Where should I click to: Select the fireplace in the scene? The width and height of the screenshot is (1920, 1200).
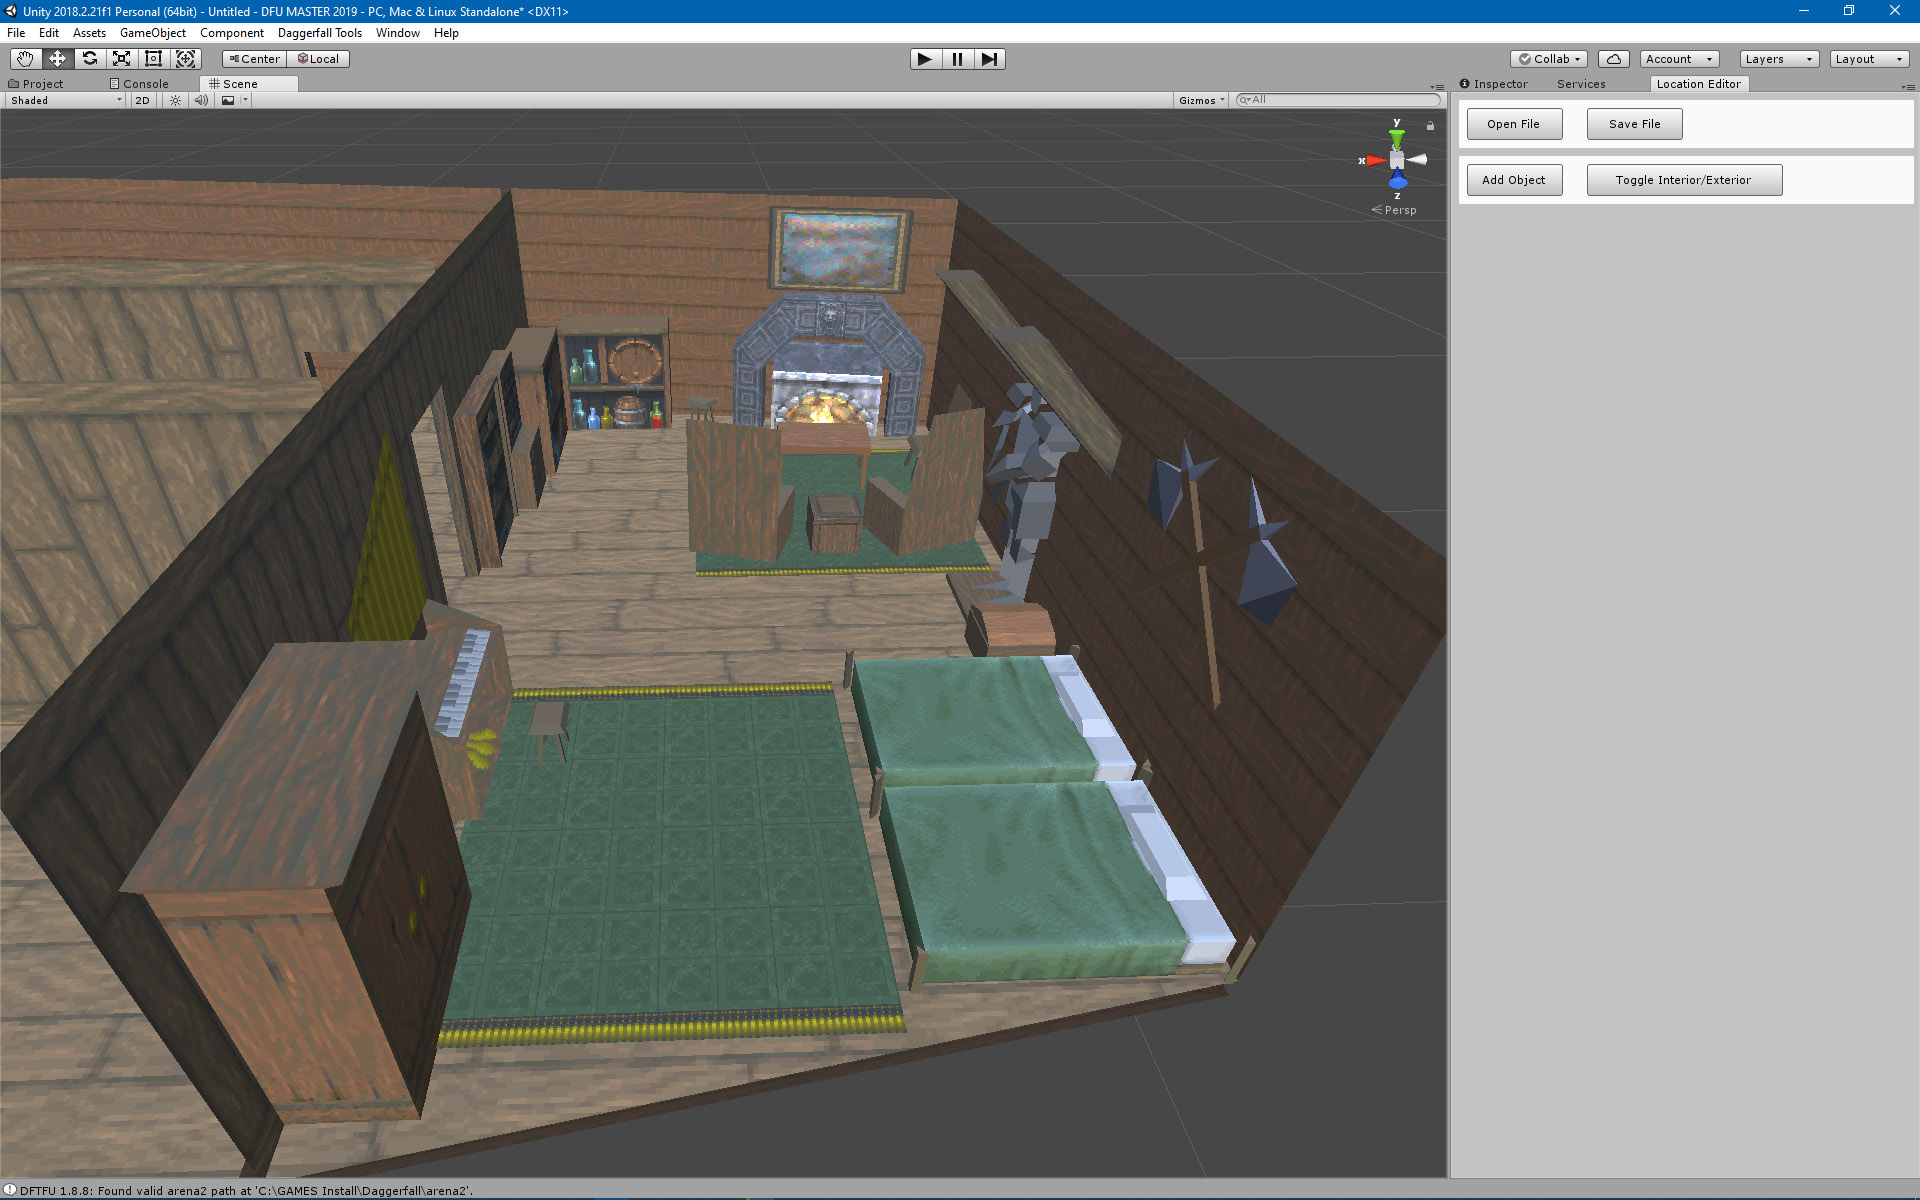pyautogui.click(x=828, y=365)
